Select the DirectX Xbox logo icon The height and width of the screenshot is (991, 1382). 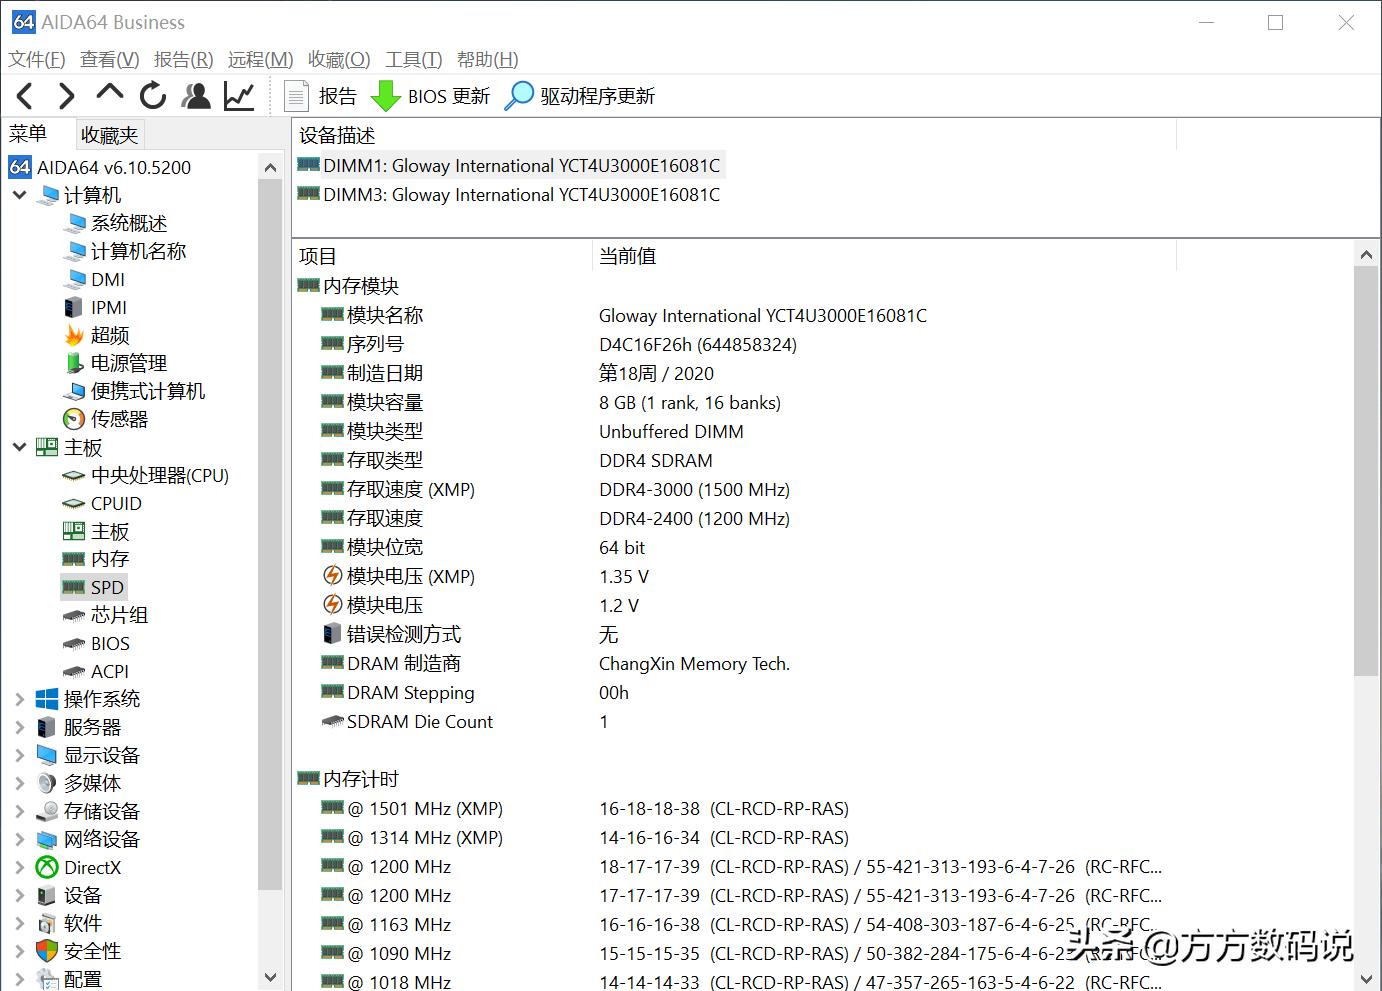point(47,867)
